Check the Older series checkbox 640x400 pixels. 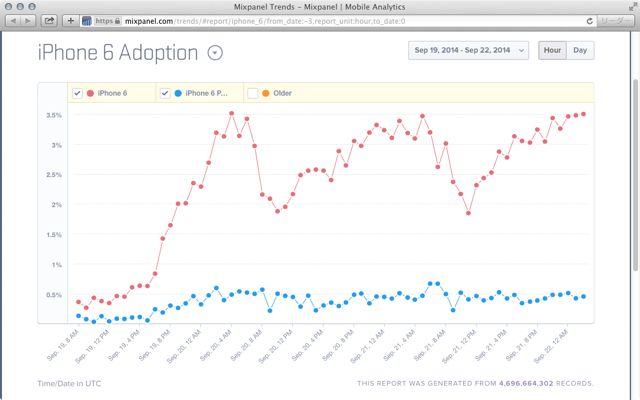(253, 93)
